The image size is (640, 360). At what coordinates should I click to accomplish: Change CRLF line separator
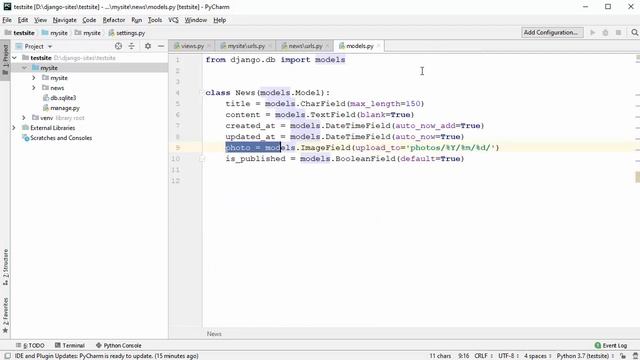coord(483,356)
